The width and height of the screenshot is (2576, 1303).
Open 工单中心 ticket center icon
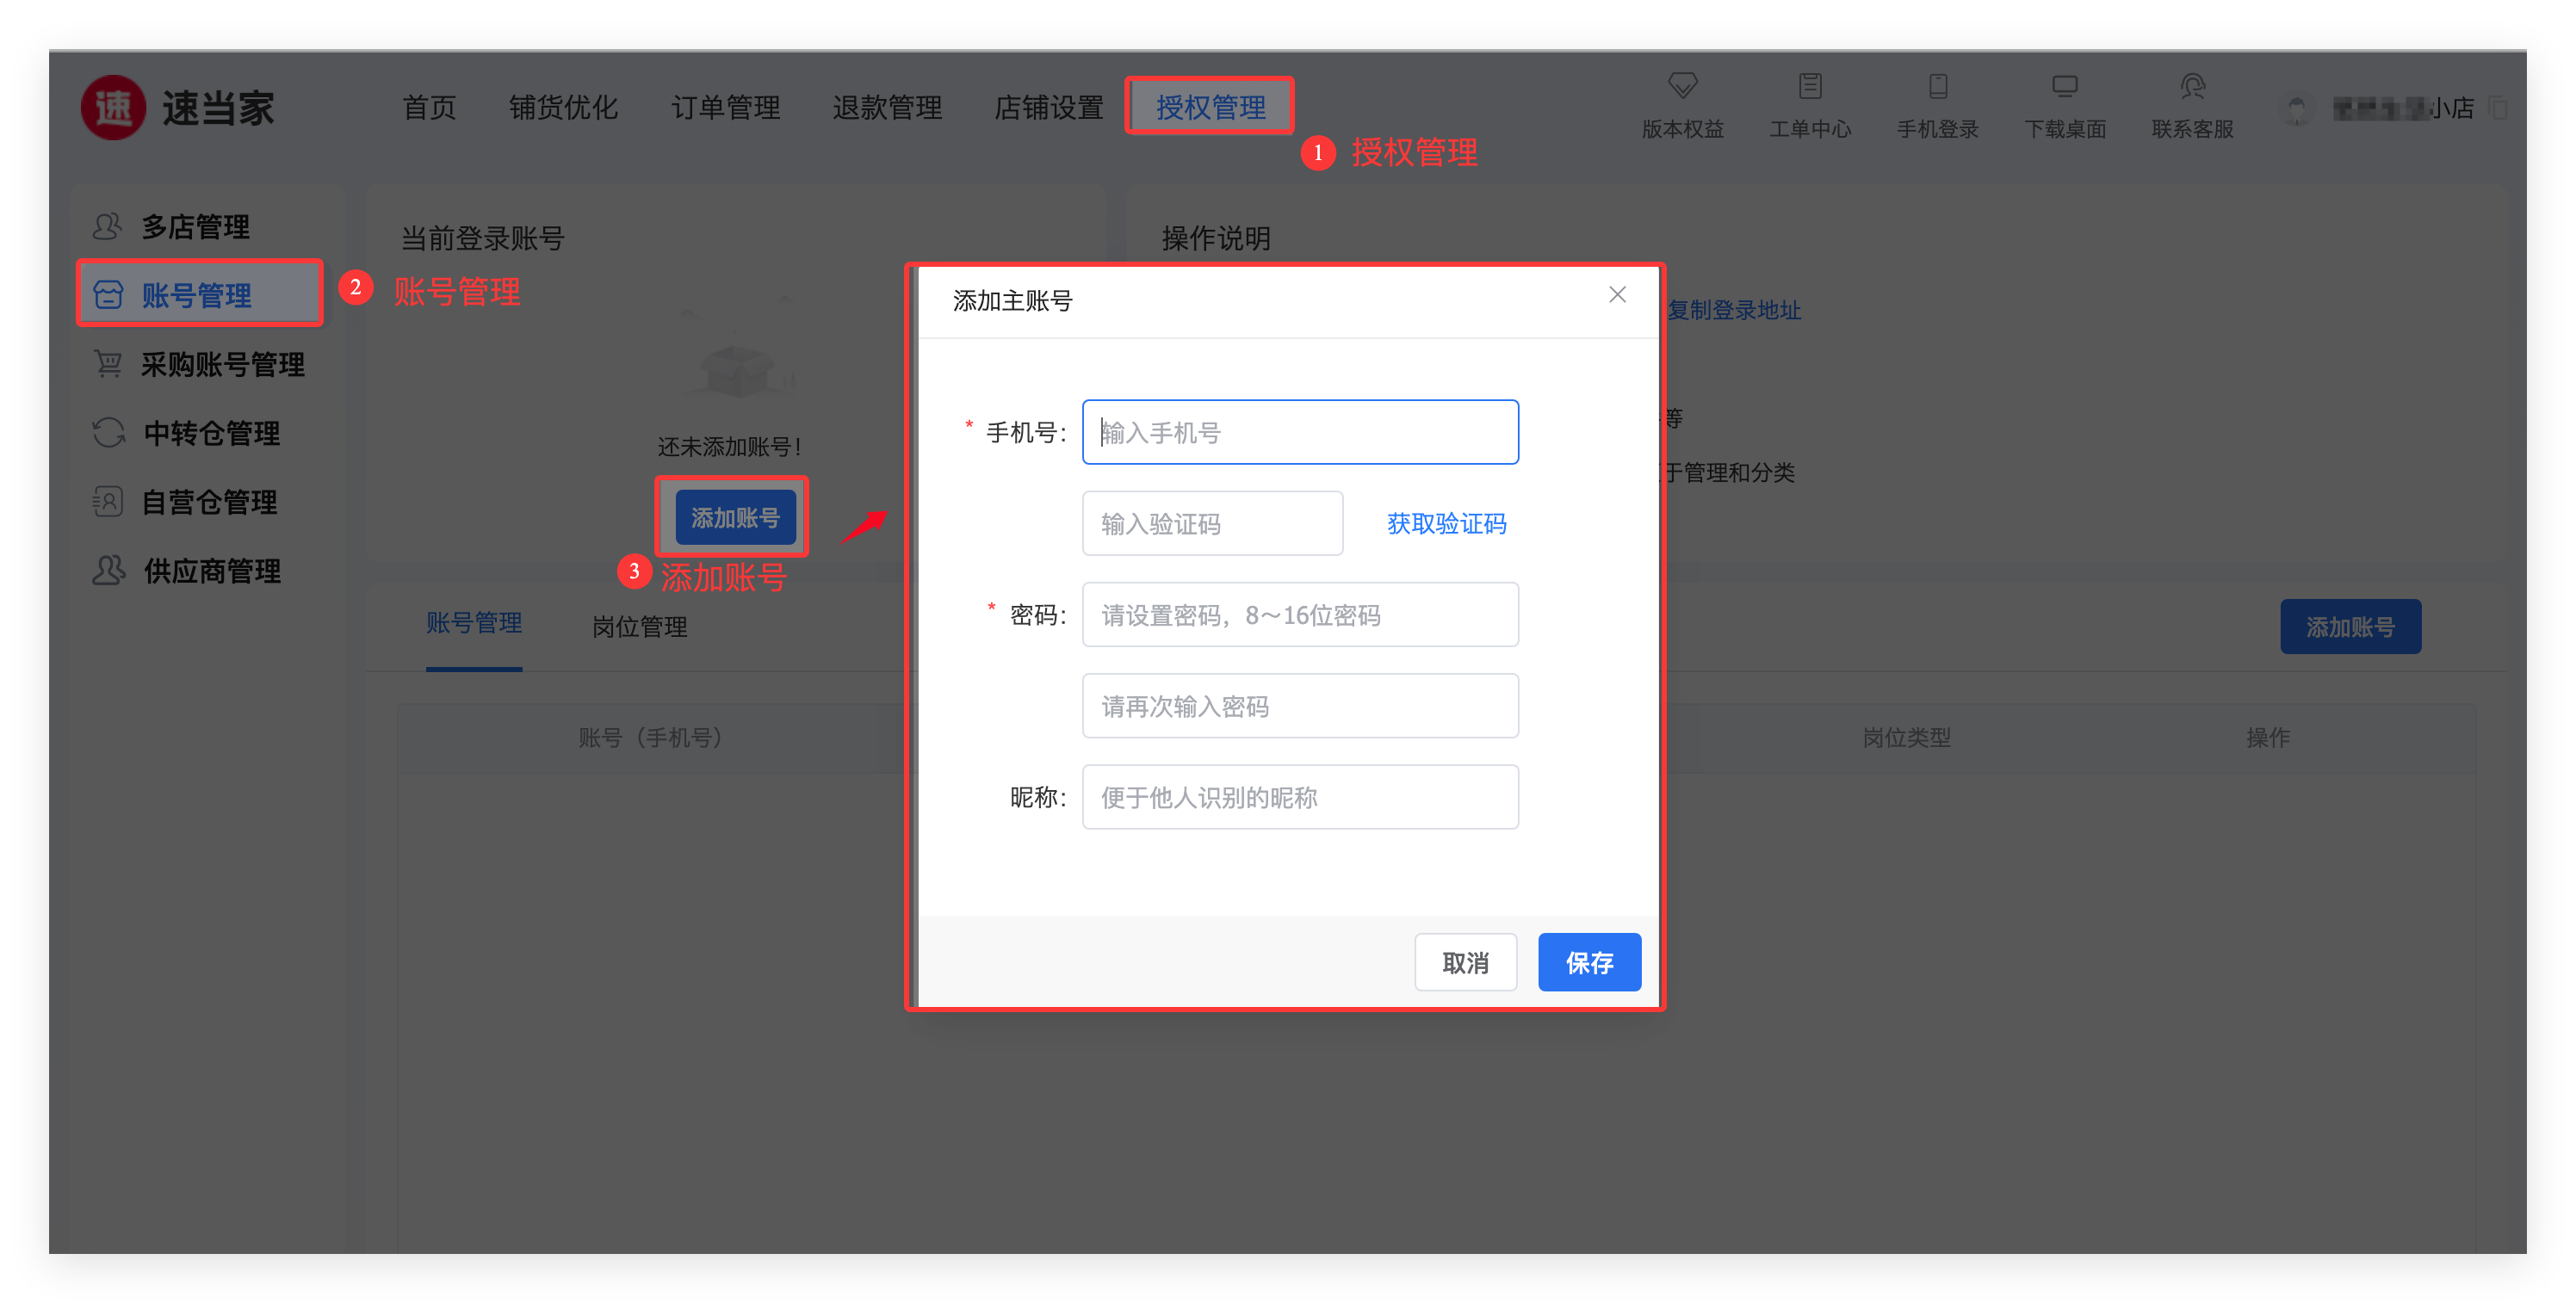coord(1809,86)
